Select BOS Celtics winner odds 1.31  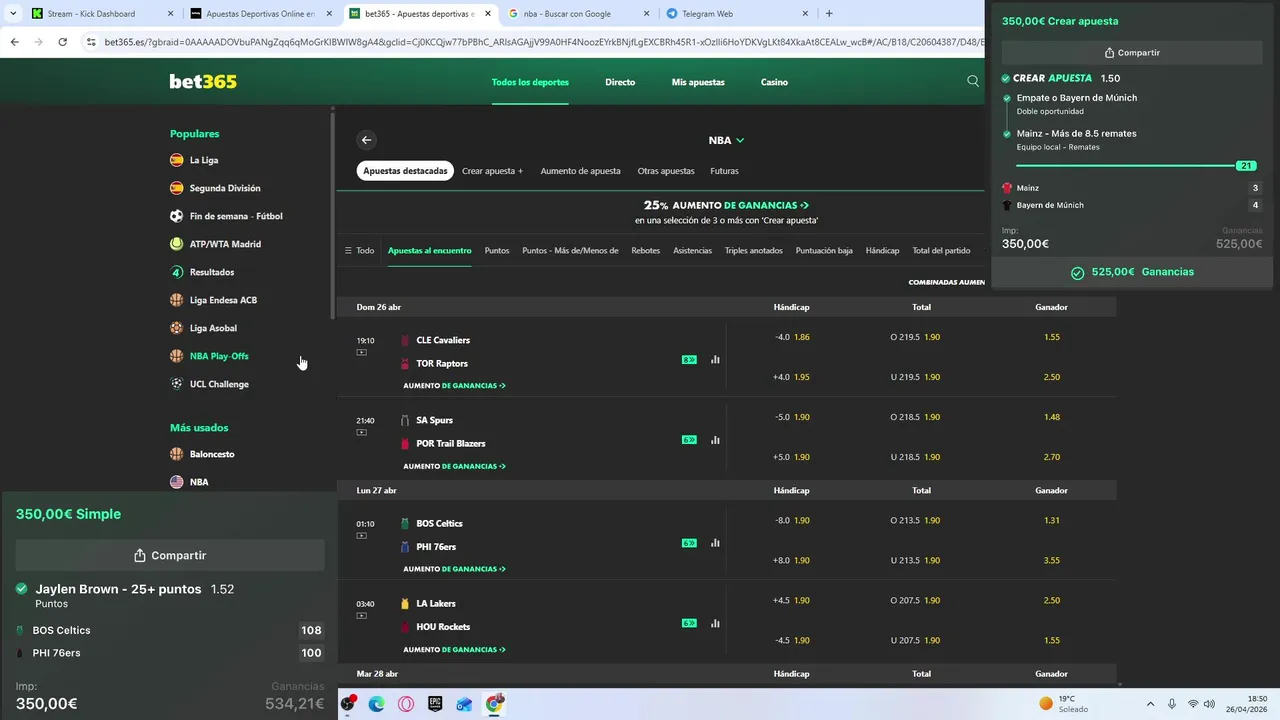click(1051, 520)
